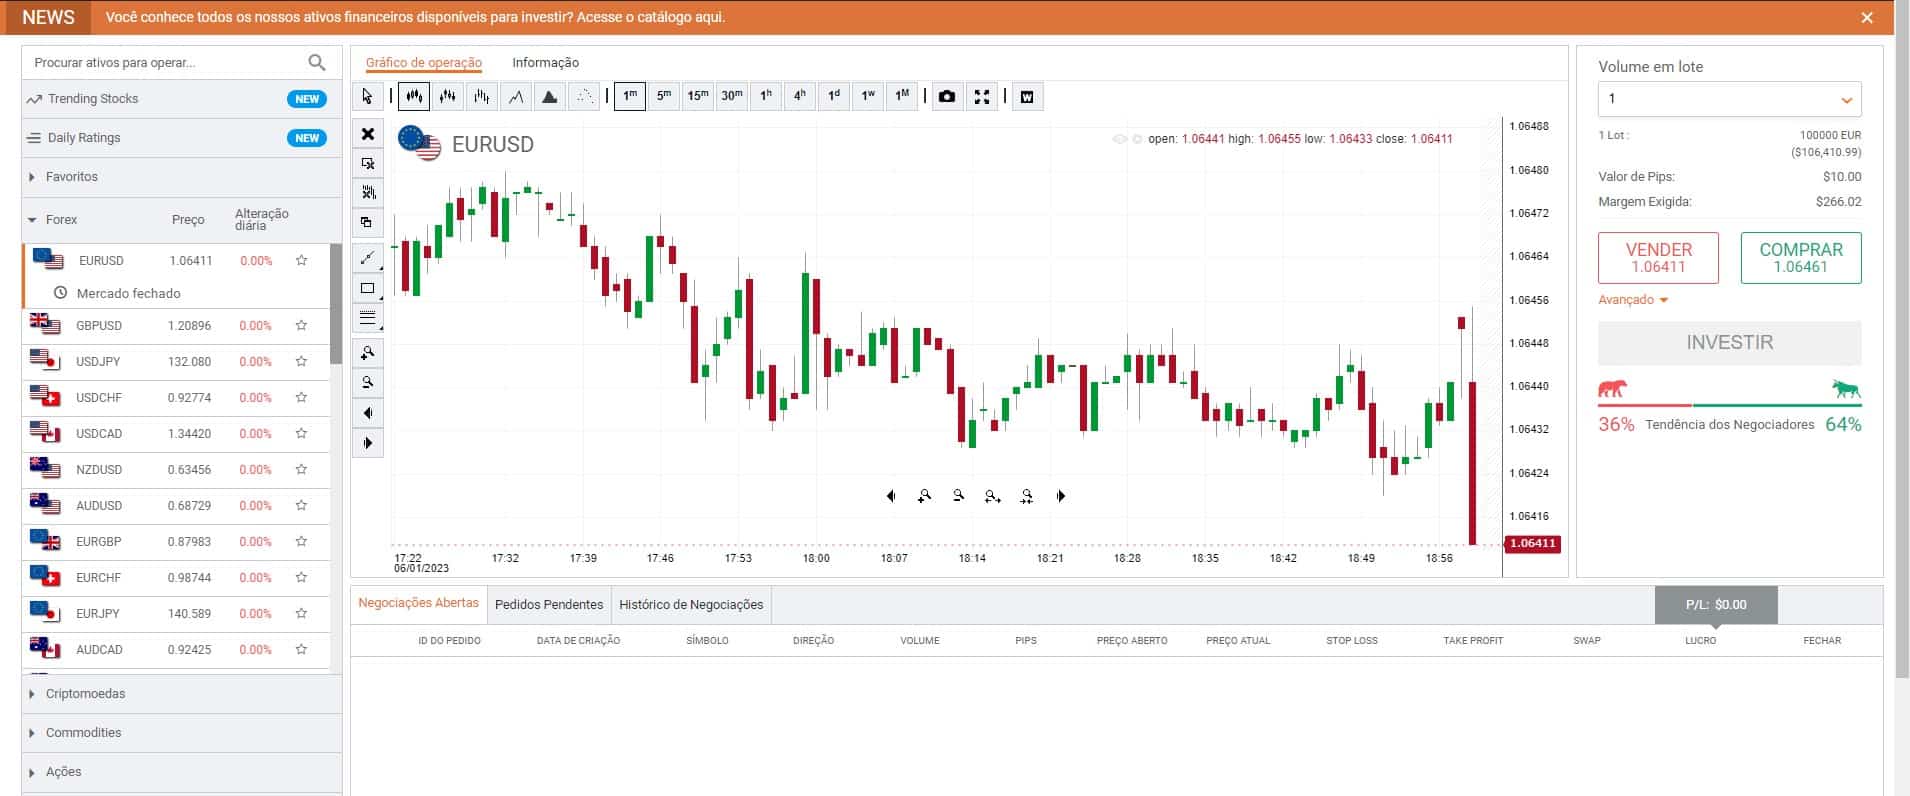This screenshot has height=796, width=1910.
Task: Toggle favorite star for GBPUSD
Action: click(301, 325)
